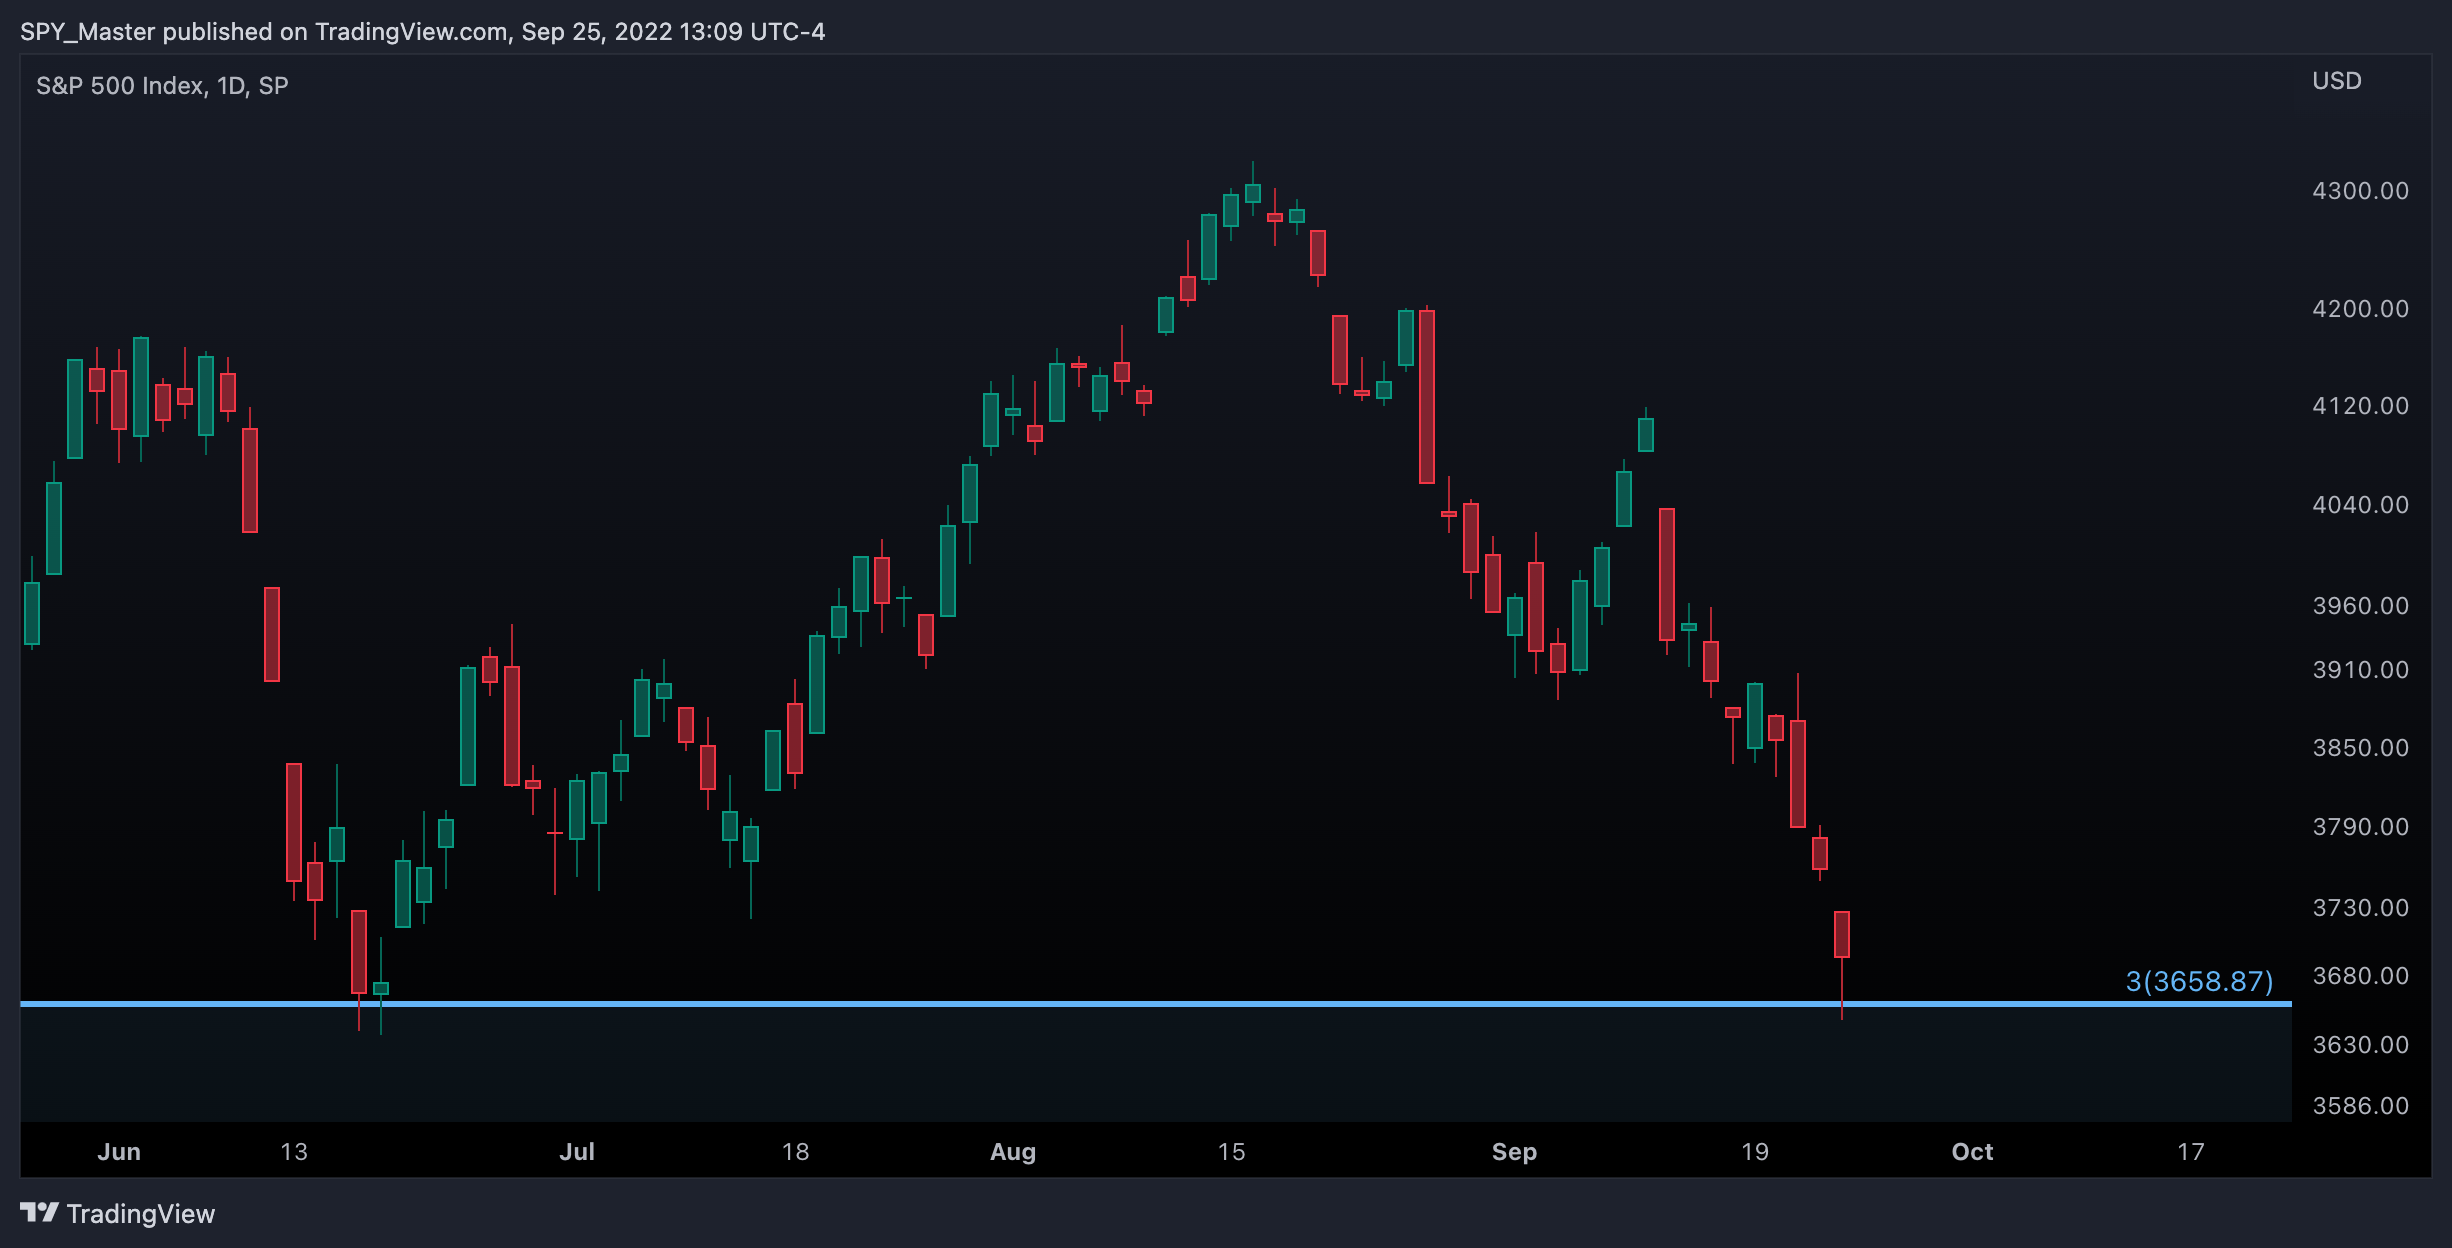The image size is (2452, 1248).
Task: Click the 3680.00 price axis label
Action: [x=2360, y=976]
